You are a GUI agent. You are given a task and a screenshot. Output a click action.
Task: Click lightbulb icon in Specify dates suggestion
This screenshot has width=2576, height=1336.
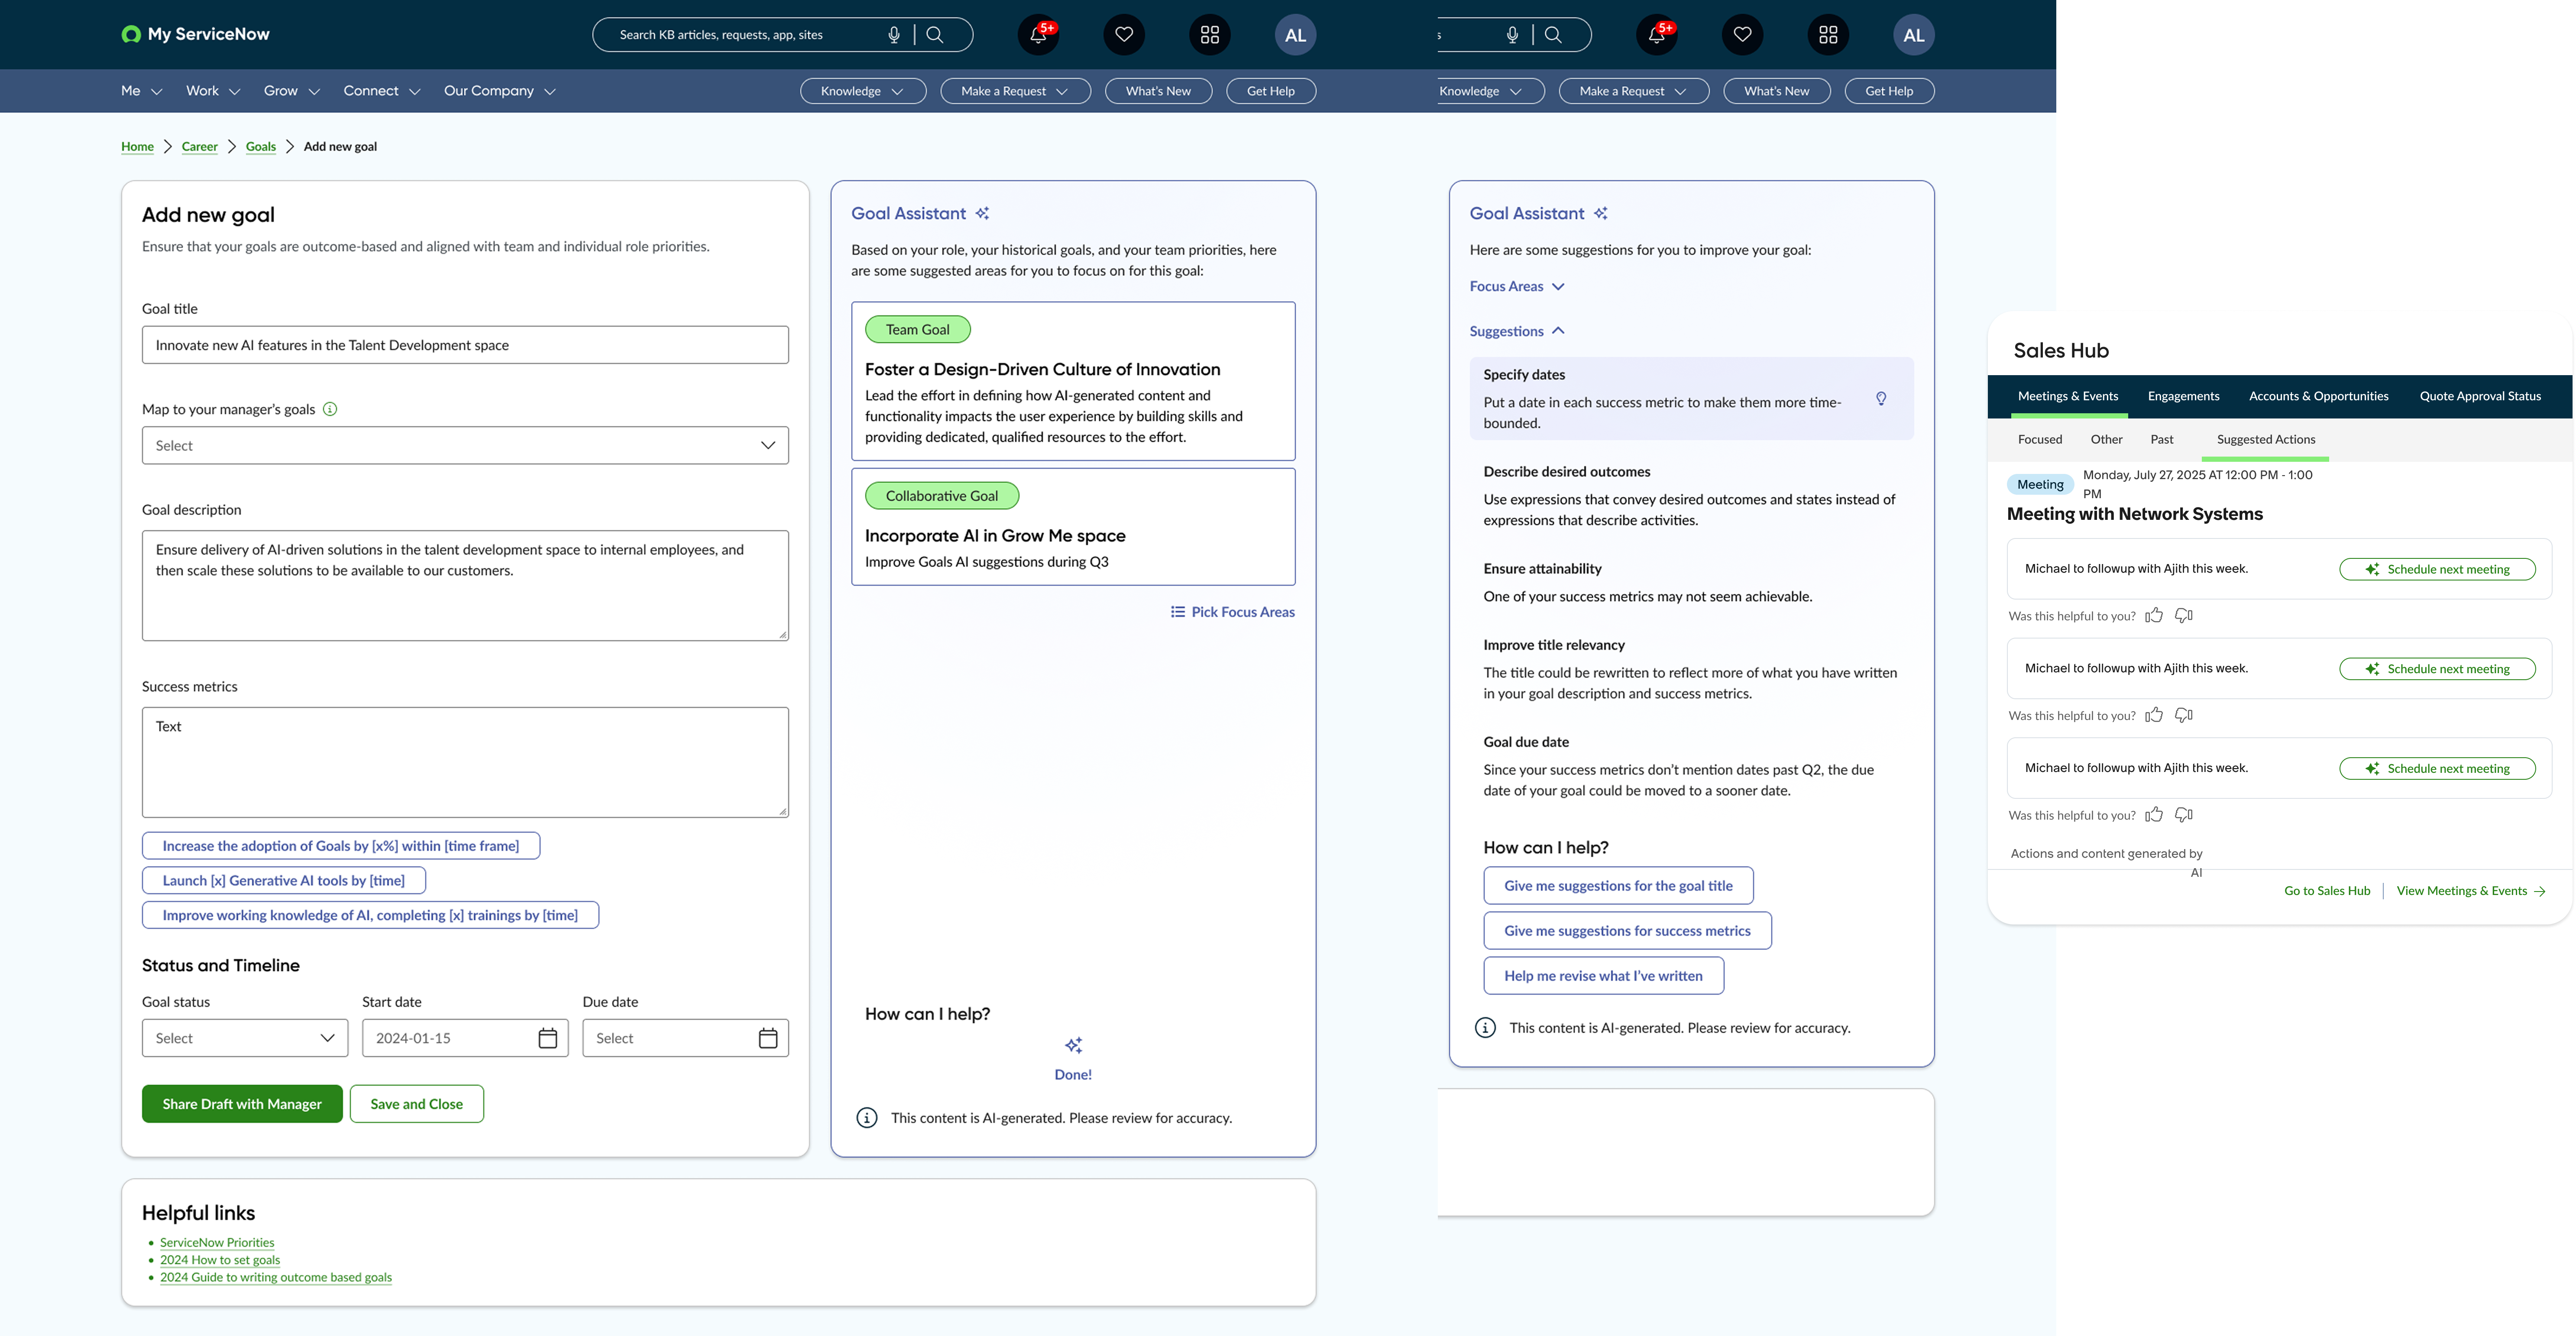point(1881,399)
